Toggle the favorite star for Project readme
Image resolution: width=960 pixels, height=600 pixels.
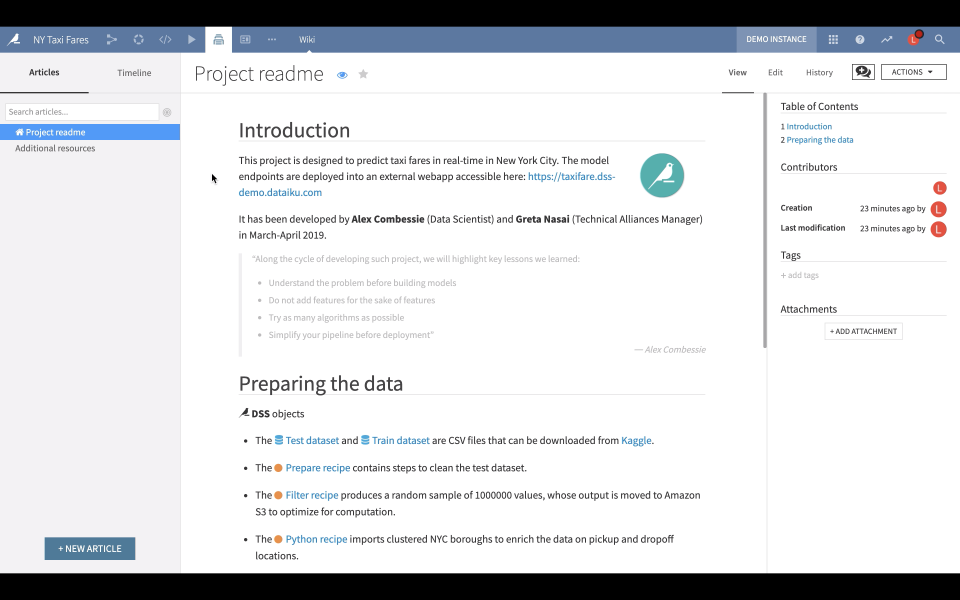click(363, 74)
